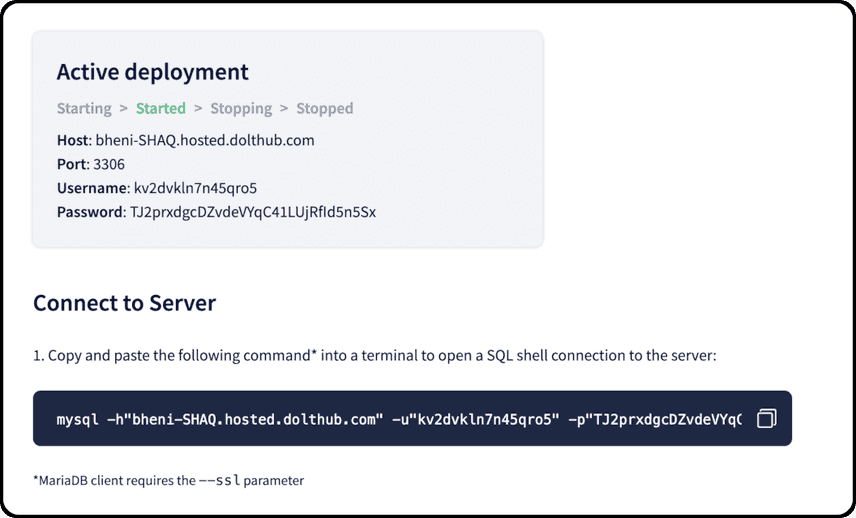The width and height of the screenshot is (856, 518).
Task: Click the --ssl parameter text
Action: click(219, 480)
